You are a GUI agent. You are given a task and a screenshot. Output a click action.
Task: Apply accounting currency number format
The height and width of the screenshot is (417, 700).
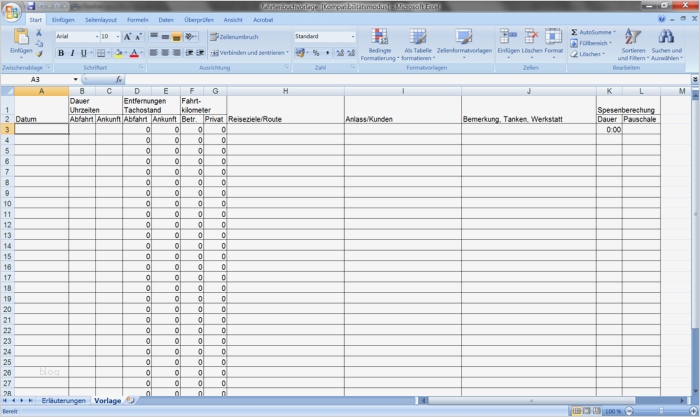[300, 53]
